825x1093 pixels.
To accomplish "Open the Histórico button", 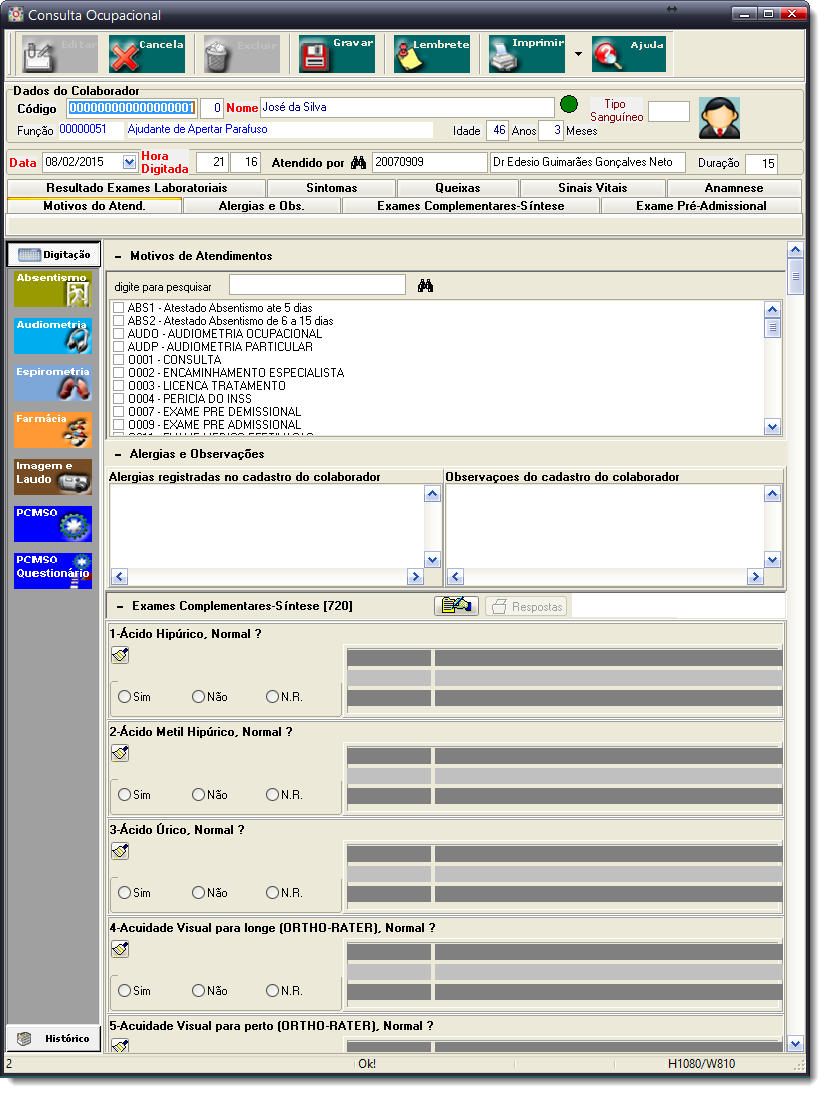I will 54,1039.
